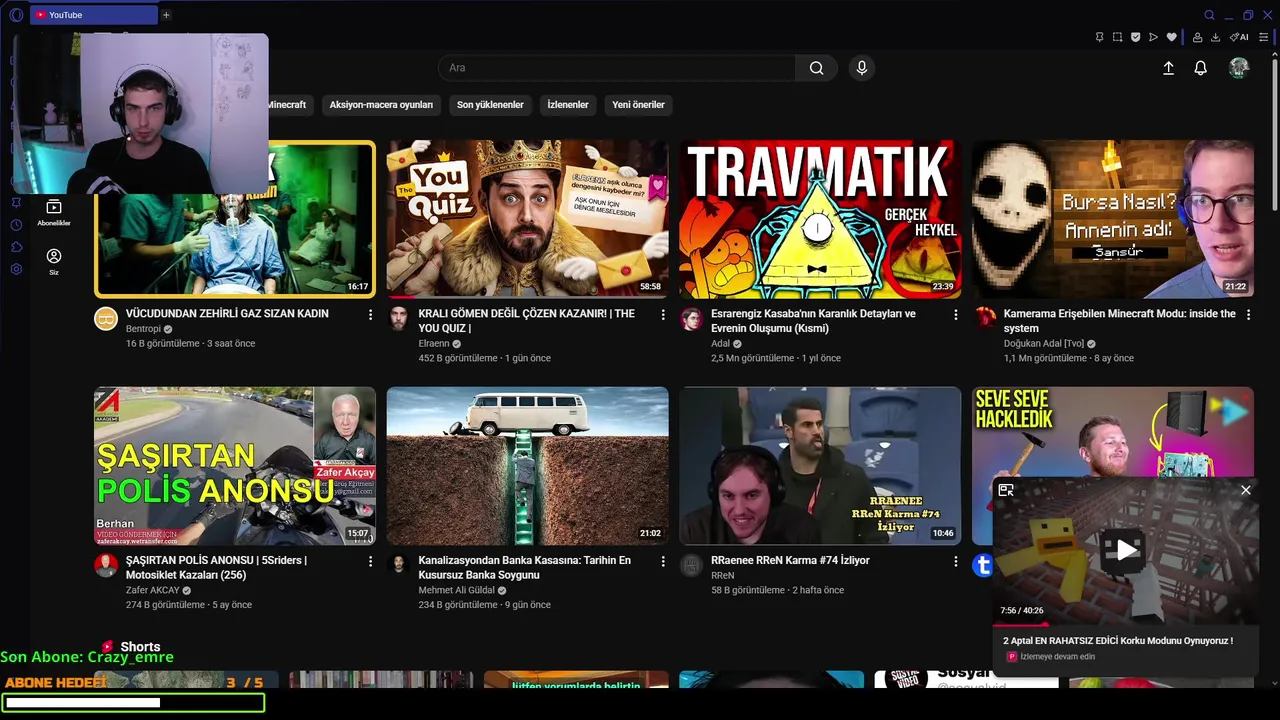This screenshot has height=720, width=1280.
Task: Open Abonelikler in YouTube mini guide
Action: pyautogui.click(x=54, y=212)
